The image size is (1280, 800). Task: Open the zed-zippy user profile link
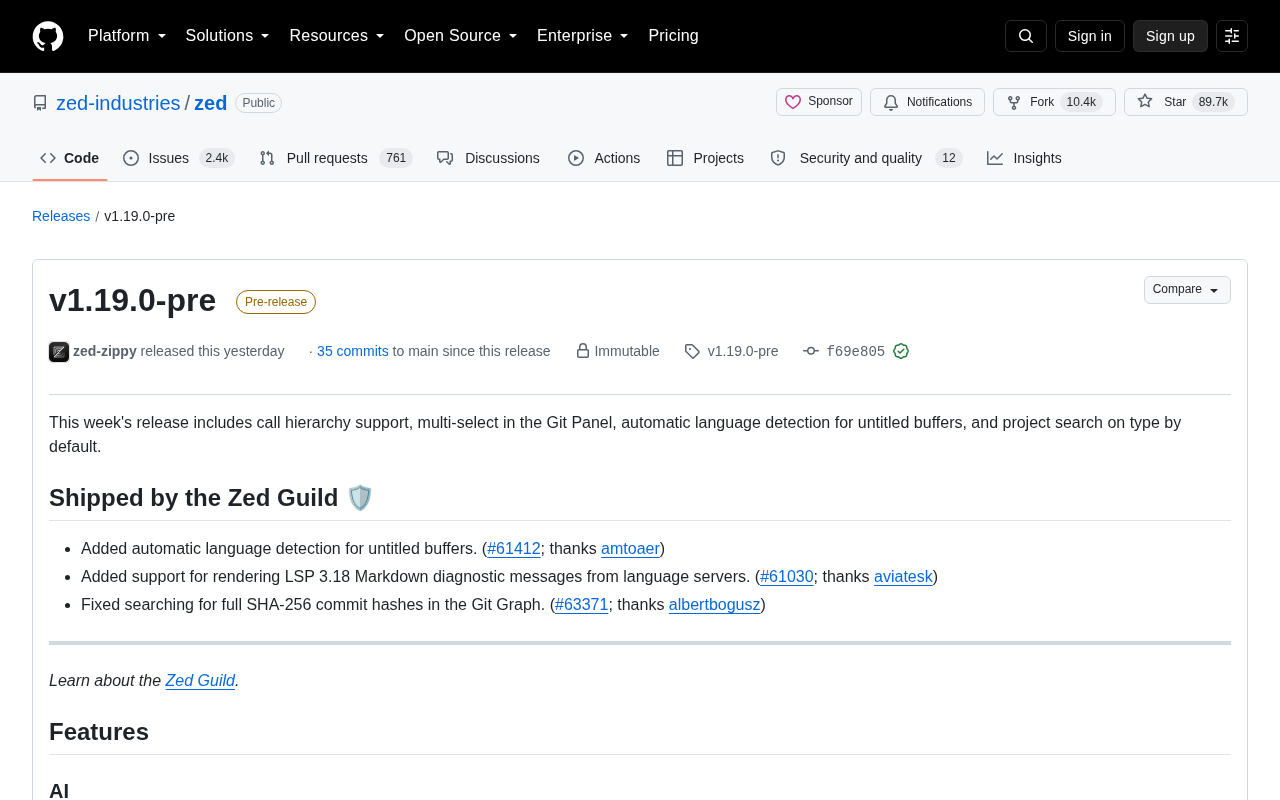click(105, 351)
